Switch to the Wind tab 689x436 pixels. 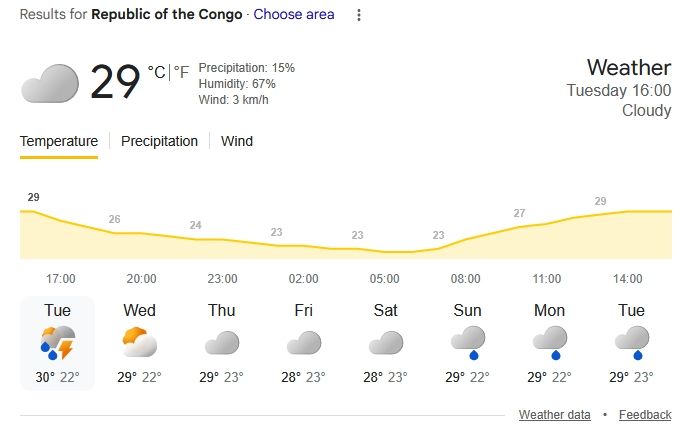(237, 141)
